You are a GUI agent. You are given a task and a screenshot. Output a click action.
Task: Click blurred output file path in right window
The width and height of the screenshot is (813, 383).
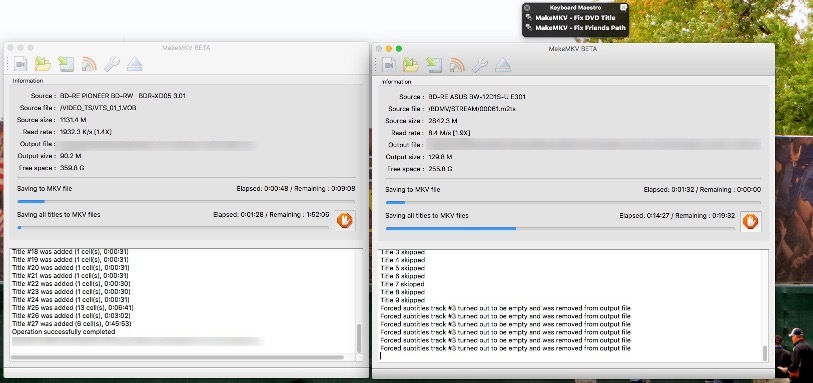594,145
